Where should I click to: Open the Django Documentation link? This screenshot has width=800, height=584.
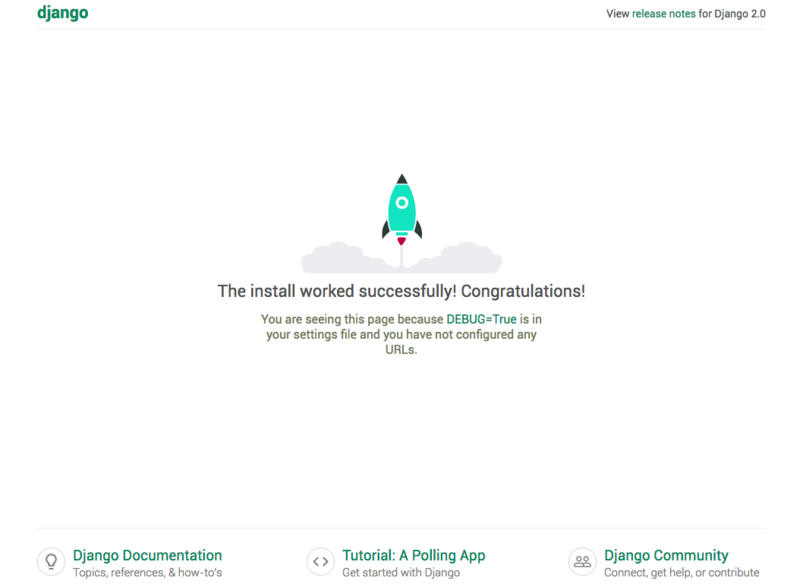click(x=147, y=555)
